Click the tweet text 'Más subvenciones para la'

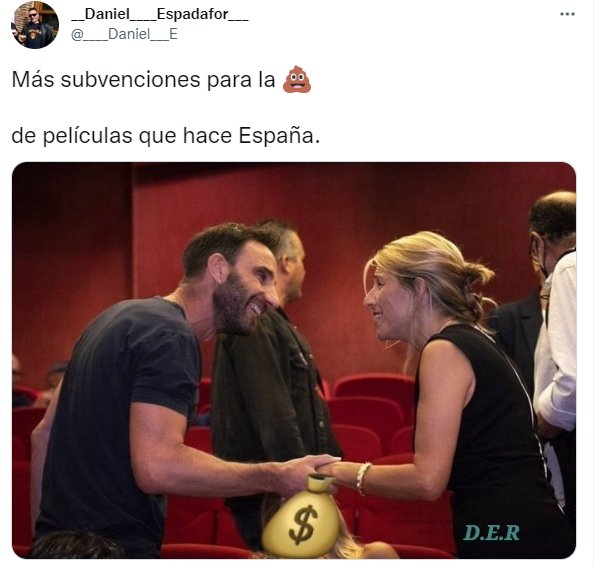tap(143, 80)
